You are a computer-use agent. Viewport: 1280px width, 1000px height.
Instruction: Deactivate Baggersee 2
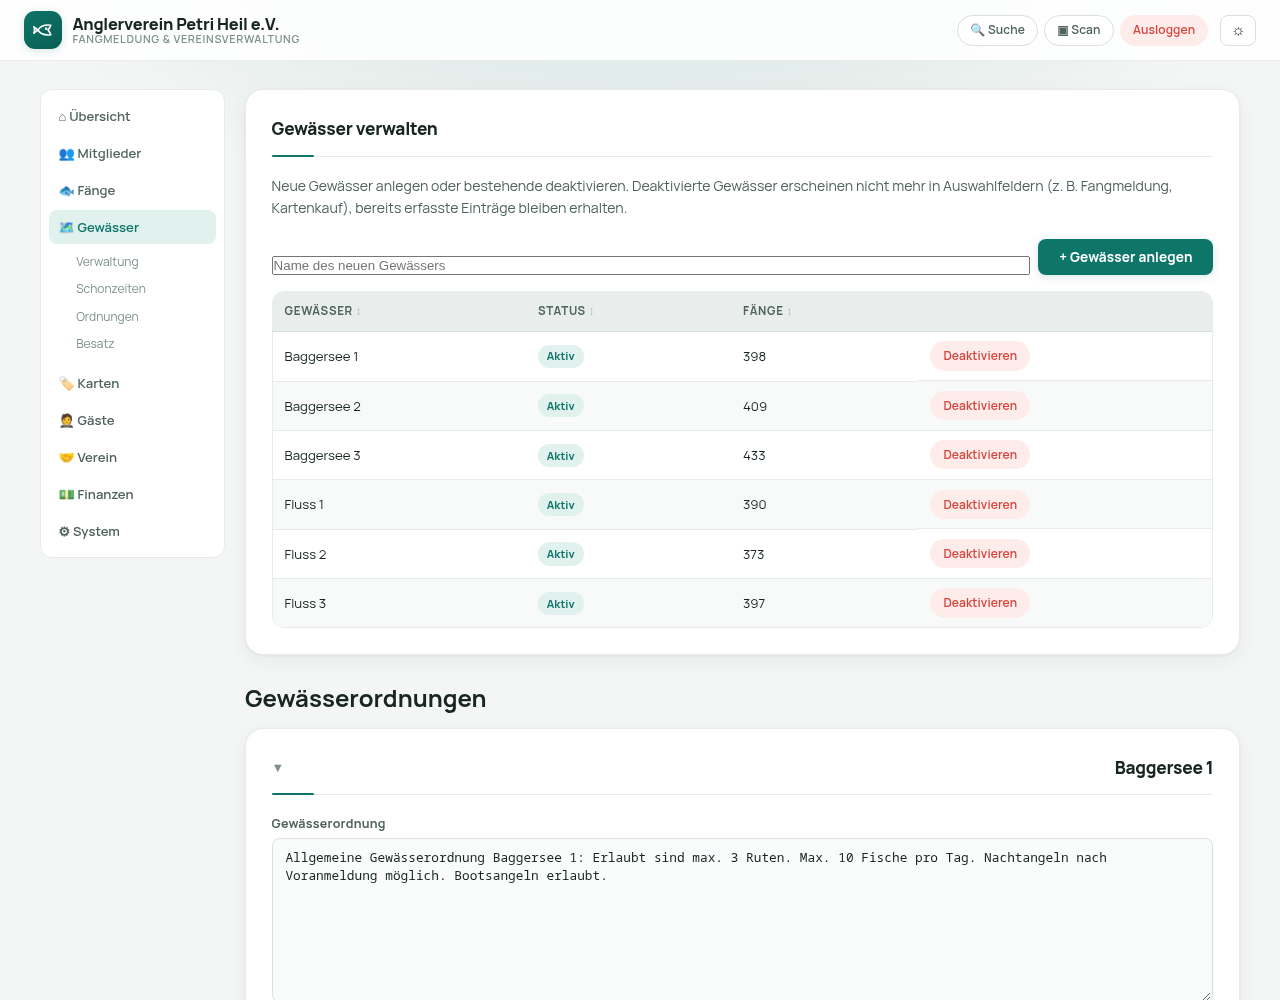980,406
